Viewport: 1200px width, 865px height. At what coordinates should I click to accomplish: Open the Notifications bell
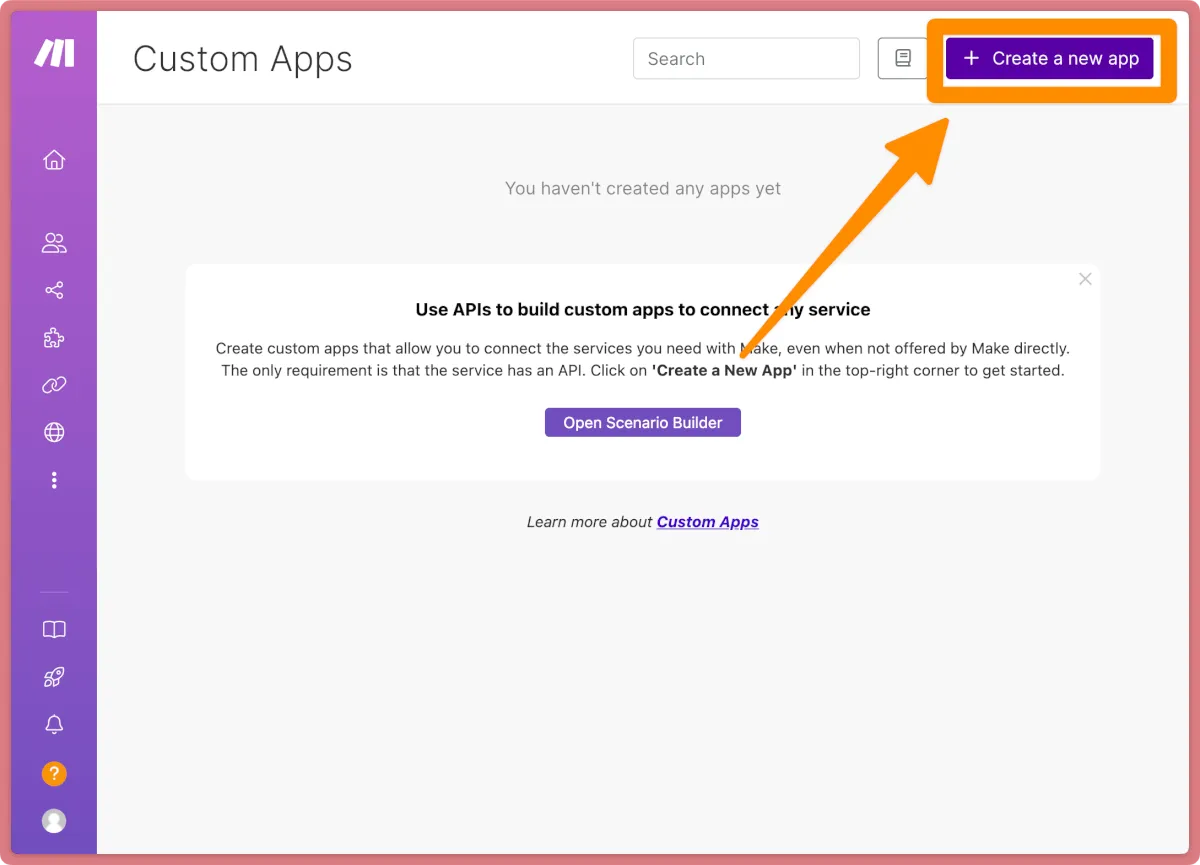coord(54,726)
